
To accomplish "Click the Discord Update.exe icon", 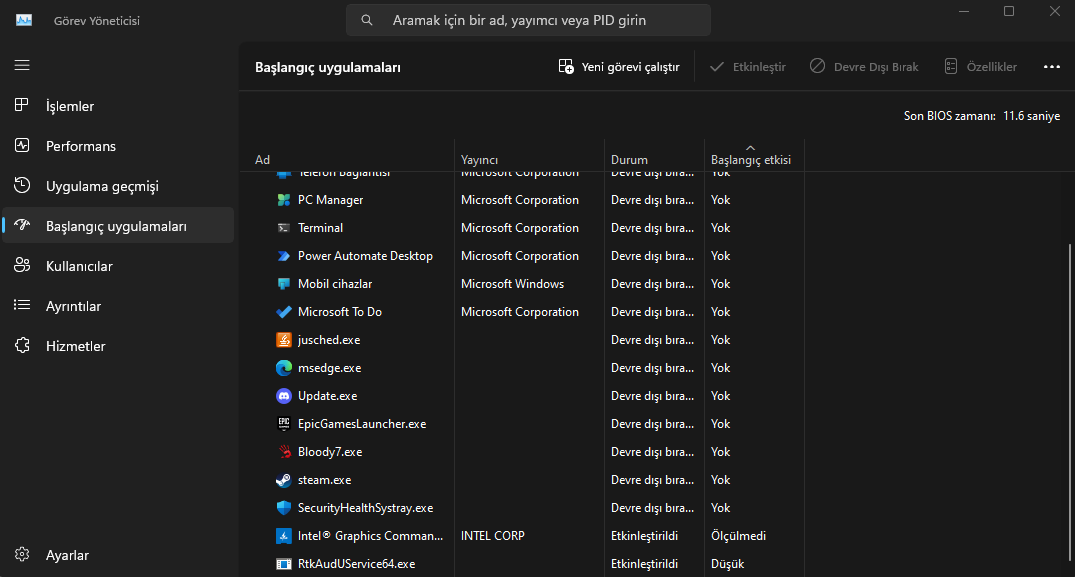I will point(284,396).
